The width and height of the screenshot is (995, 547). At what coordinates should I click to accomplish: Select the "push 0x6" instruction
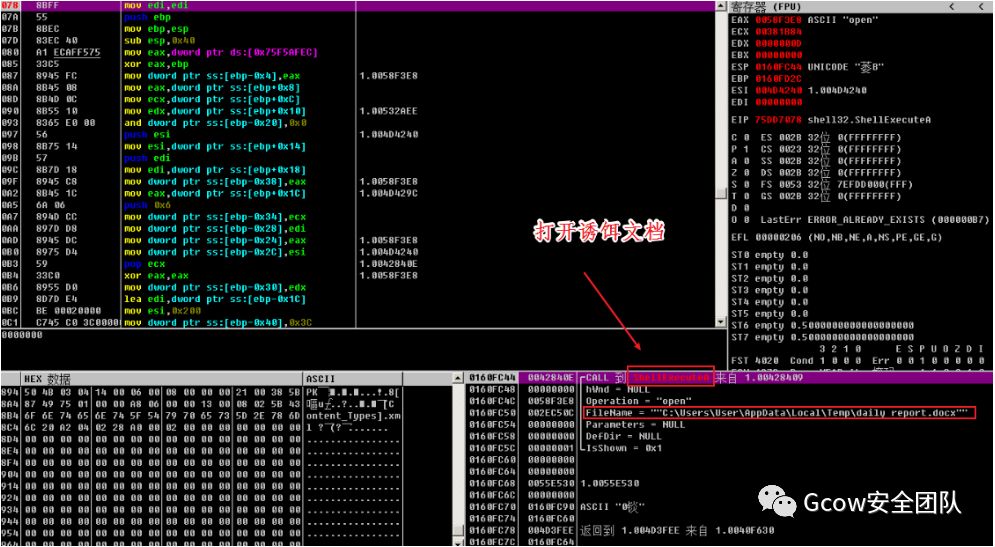pyautogui.click(x=147, y=205)
